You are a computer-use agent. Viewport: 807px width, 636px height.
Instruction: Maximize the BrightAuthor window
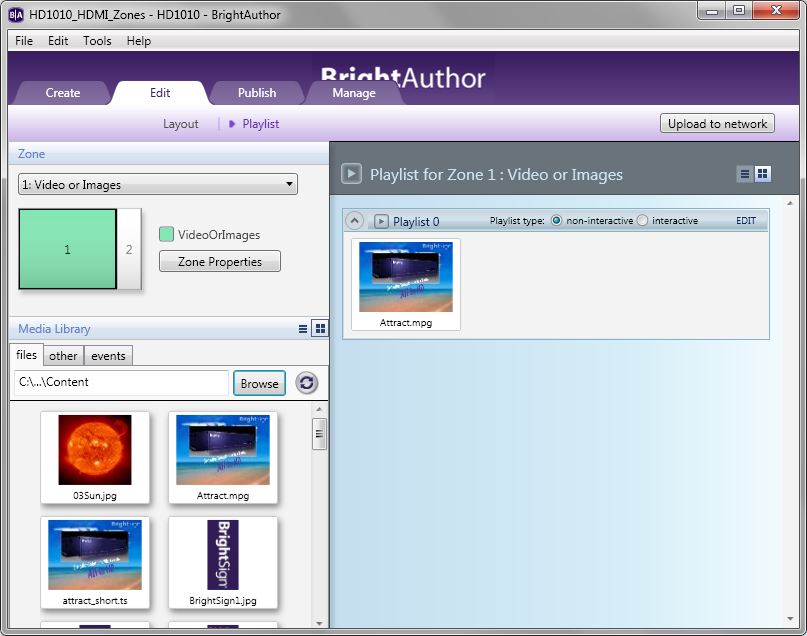[x=739, y=10]
